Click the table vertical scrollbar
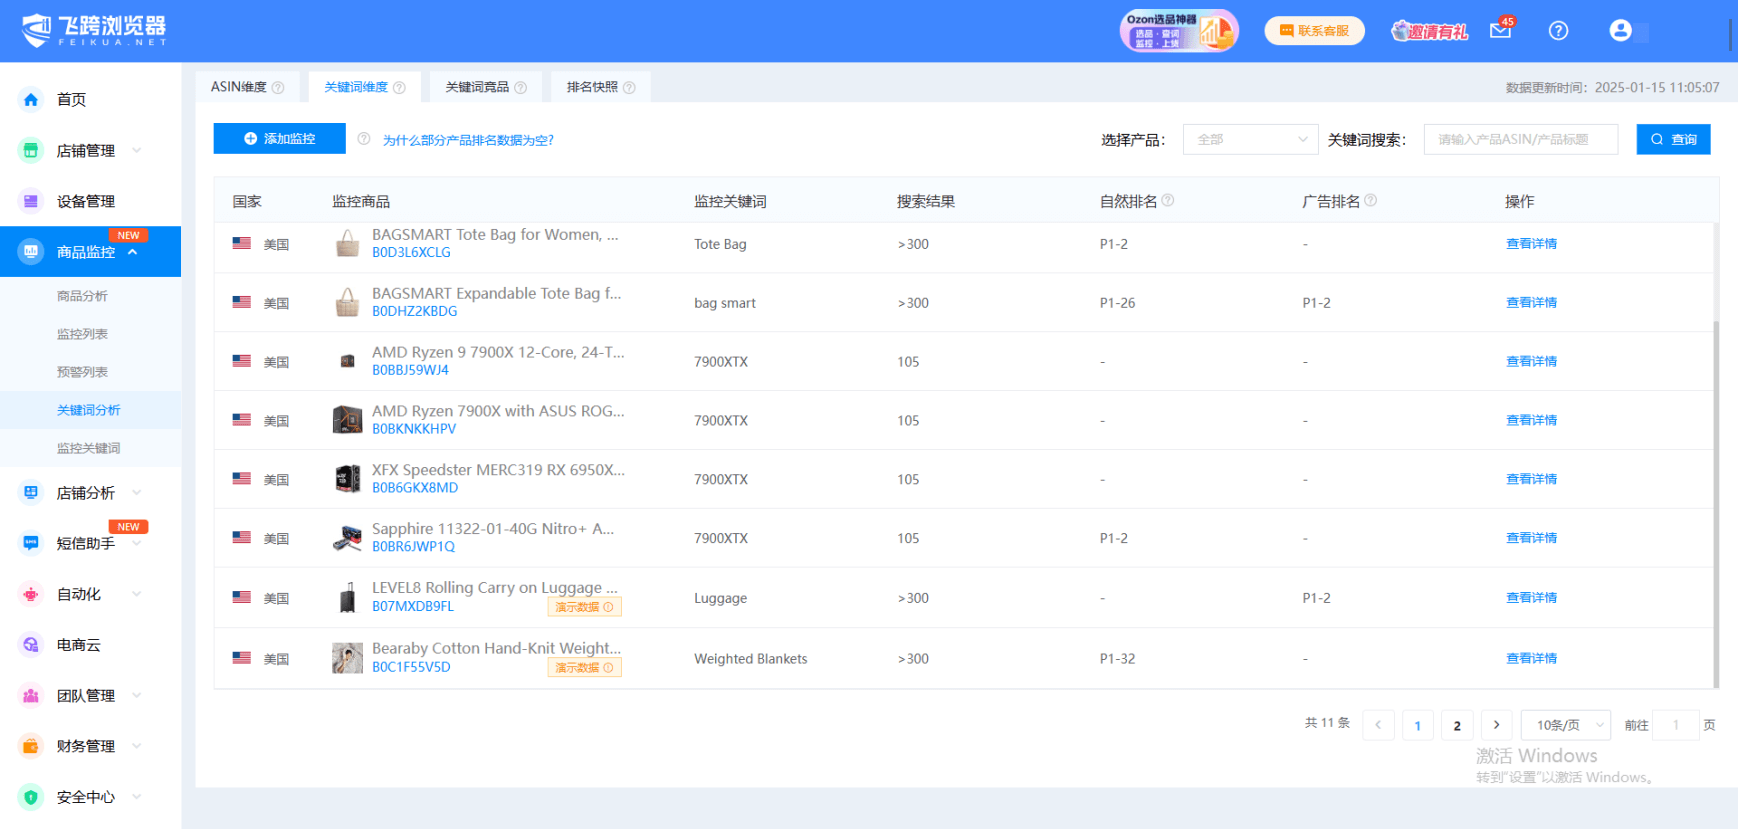This screenshot has width=1738, height=829. click(x=1716, y=505)
